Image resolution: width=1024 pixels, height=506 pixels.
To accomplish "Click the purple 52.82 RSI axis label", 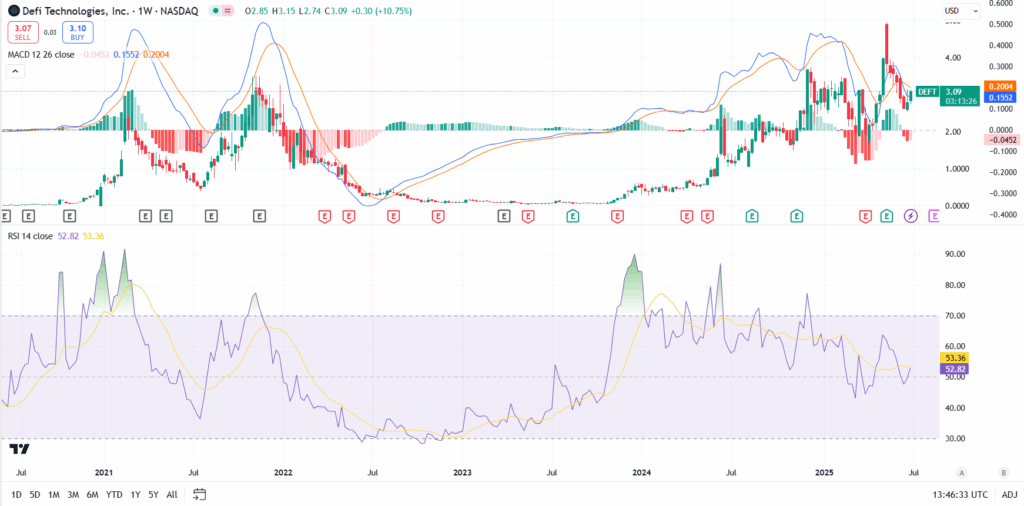I will click(955, 368).
